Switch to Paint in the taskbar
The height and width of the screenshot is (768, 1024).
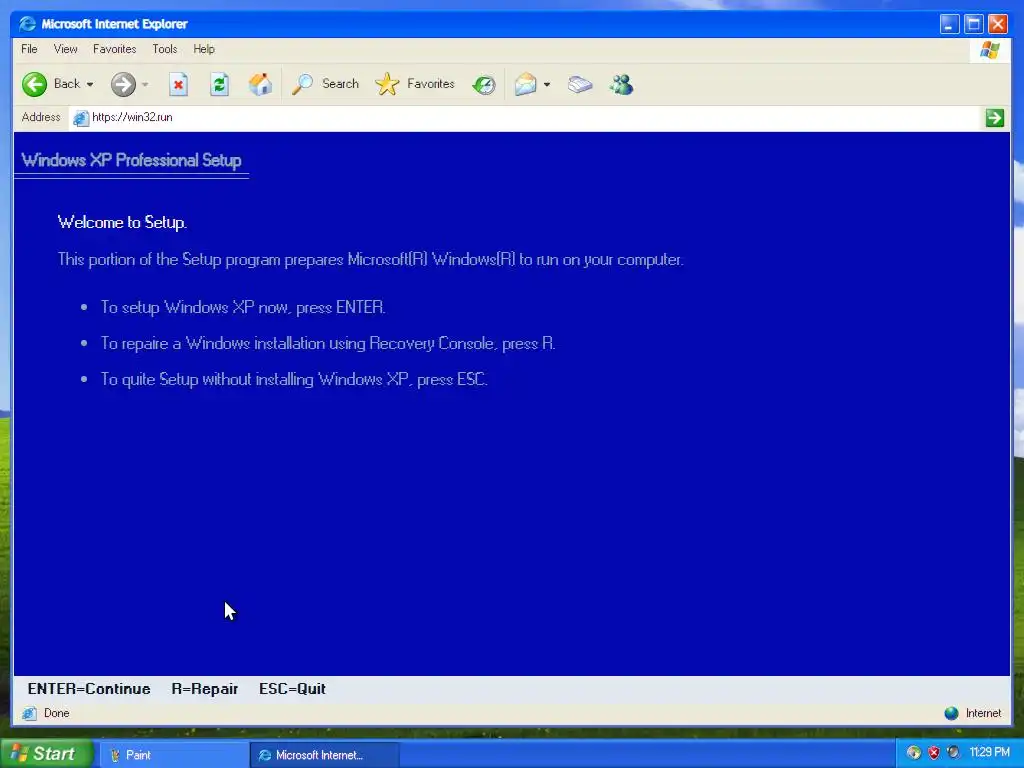[173, 755]
